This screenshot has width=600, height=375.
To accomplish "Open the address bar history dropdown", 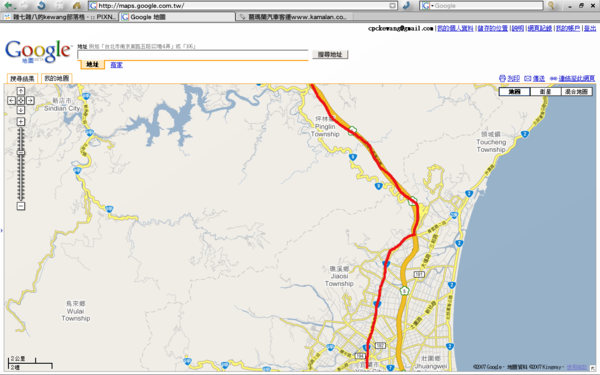I will click(393, 6).
